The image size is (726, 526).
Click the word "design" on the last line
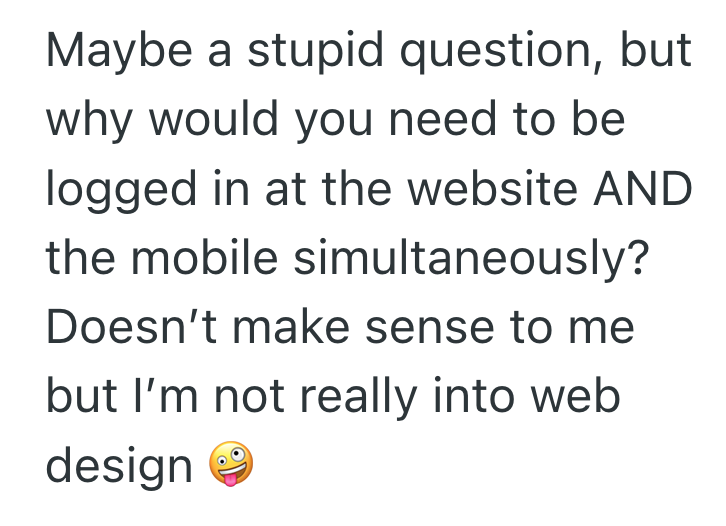pos(119,467)
